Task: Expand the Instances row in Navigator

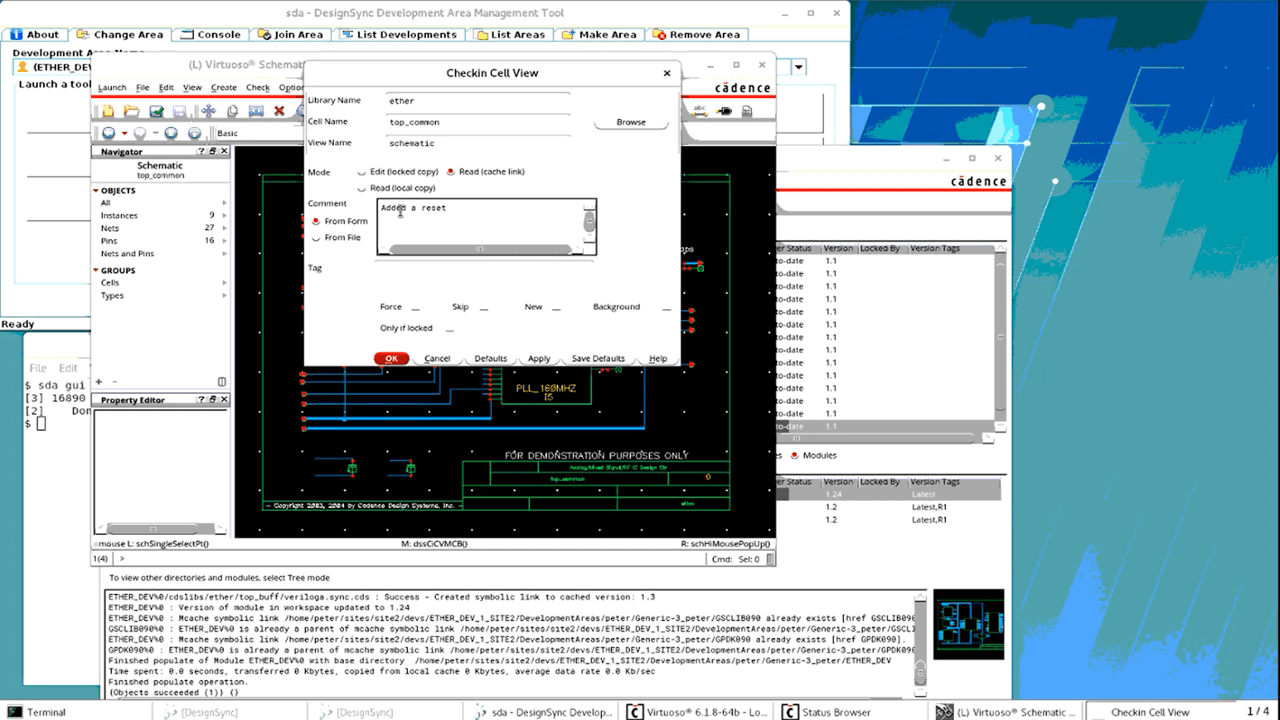Action: click(x=224, y=216)
